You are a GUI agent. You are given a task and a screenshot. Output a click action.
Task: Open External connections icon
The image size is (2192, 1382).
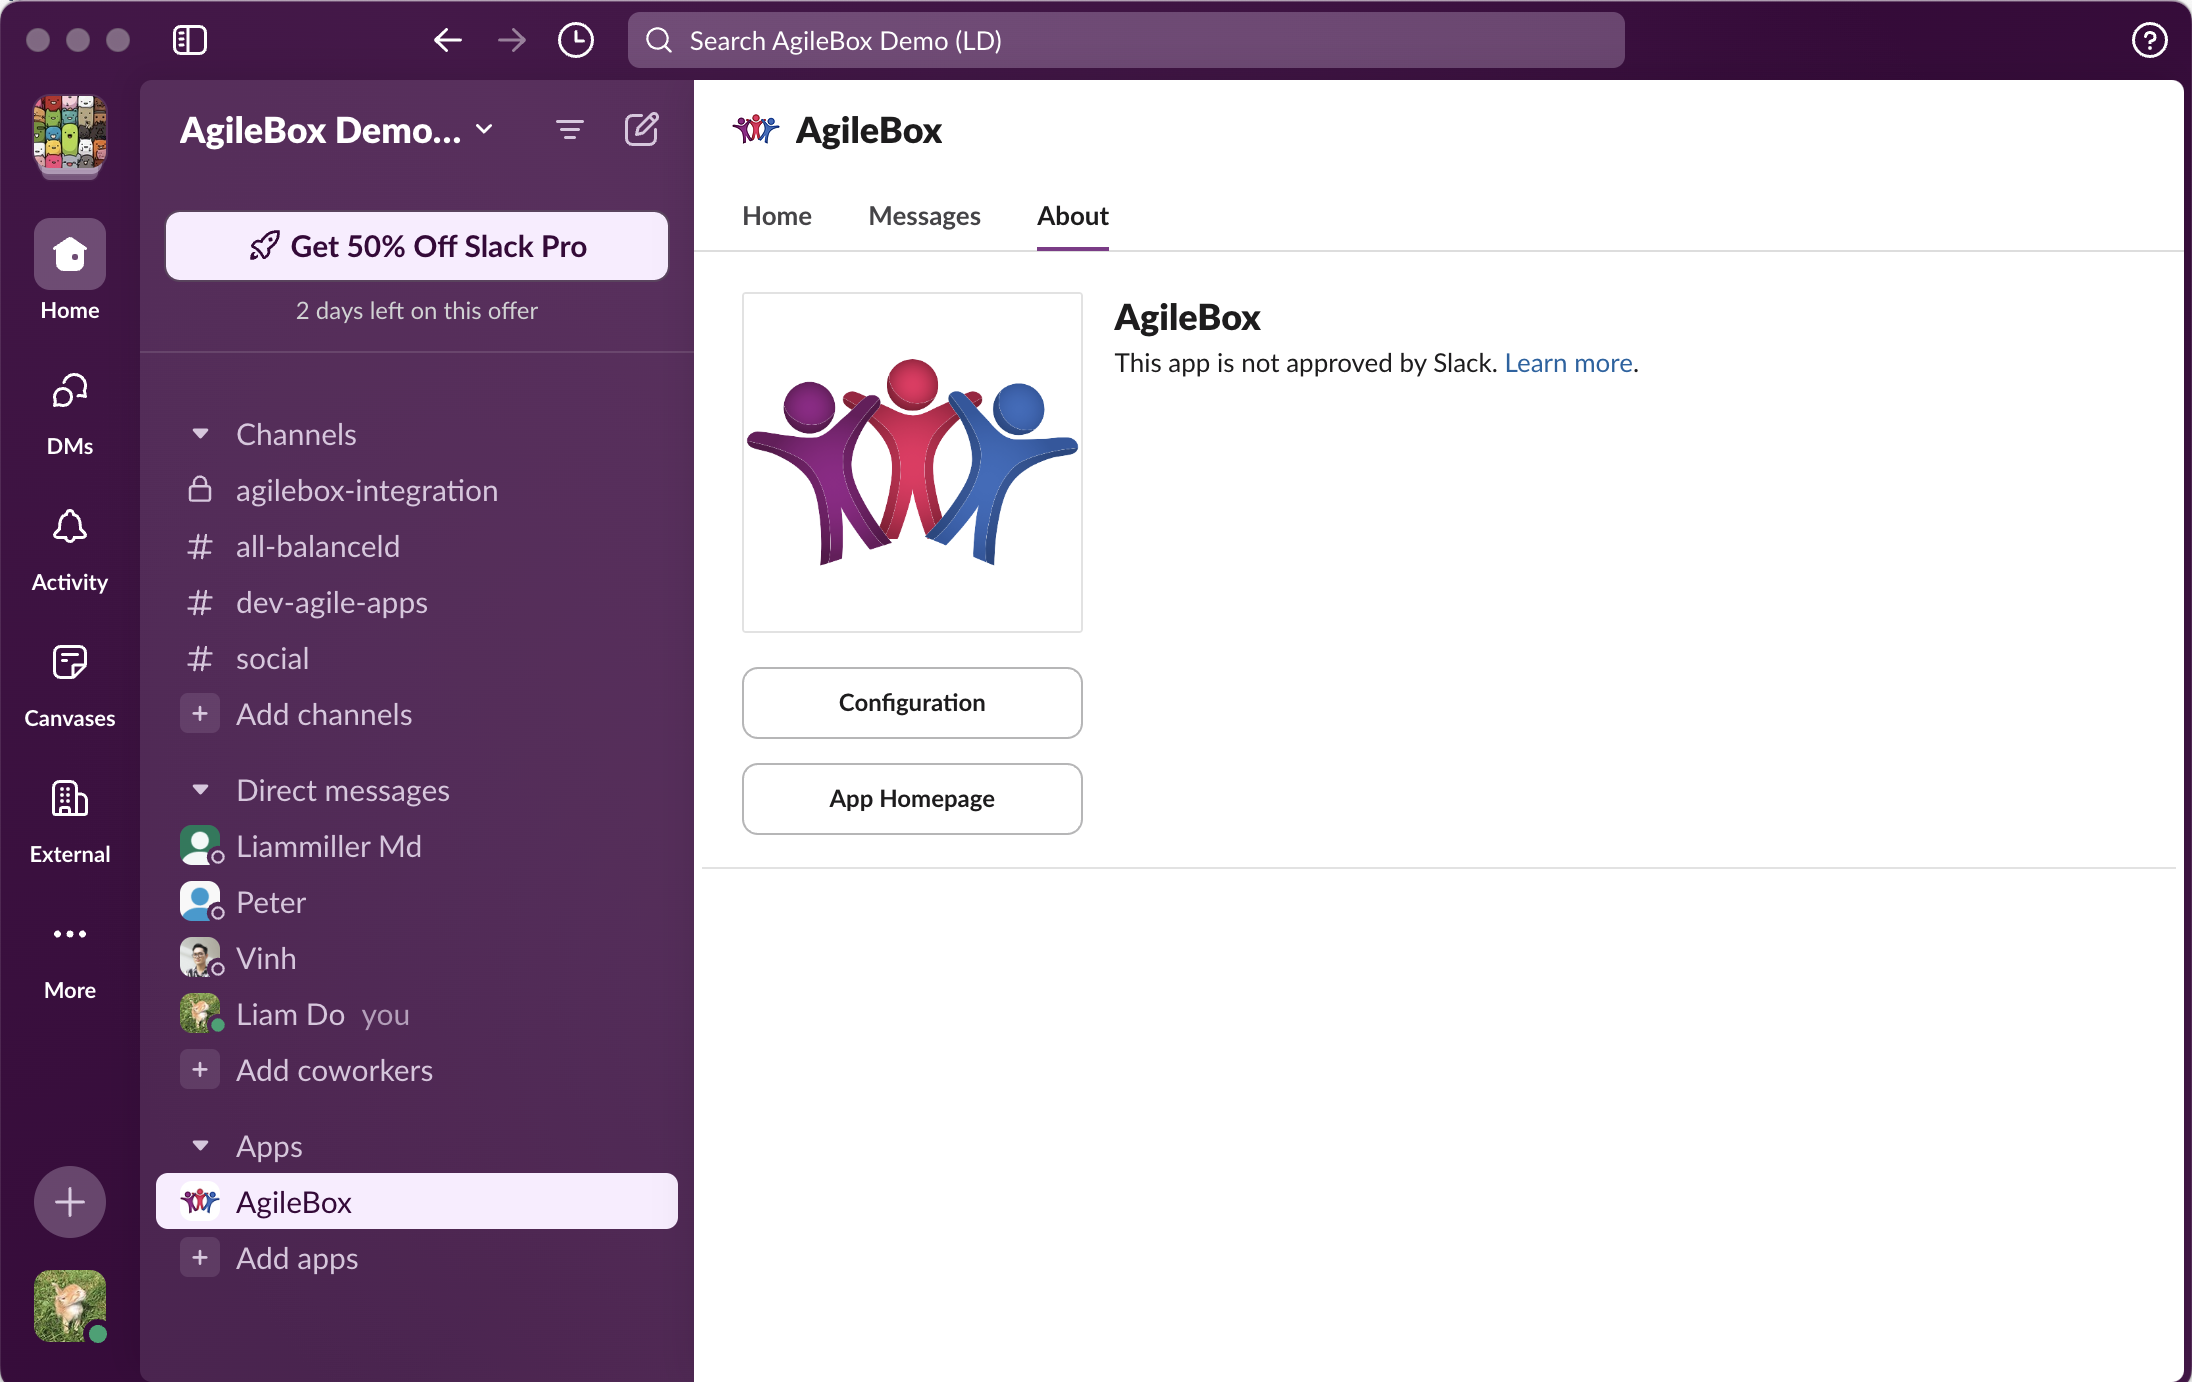[x=70, y=799]
